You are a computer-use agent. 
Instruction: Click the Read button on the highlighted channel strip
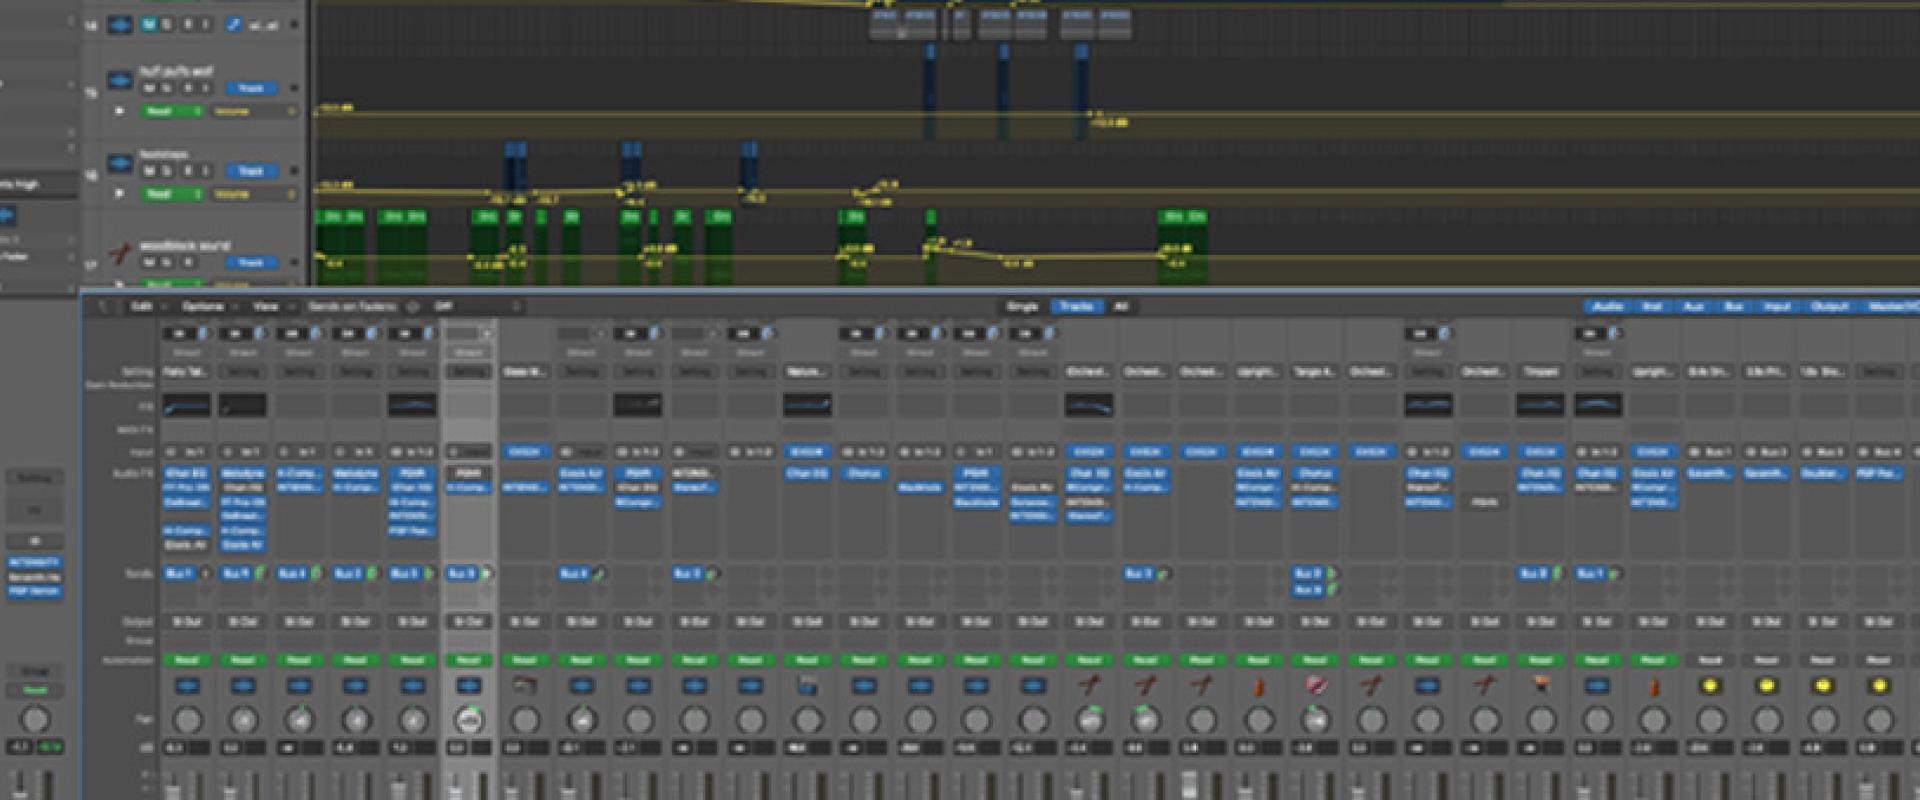(468, 660)
